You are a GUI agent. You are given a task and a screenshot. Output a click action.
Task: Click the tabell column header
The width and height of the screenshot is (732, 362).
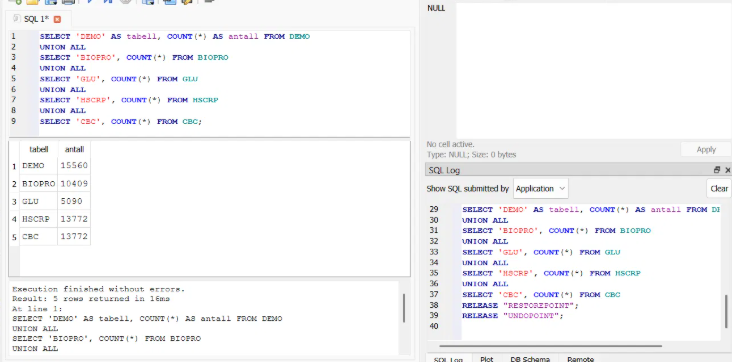click(39, 149)
